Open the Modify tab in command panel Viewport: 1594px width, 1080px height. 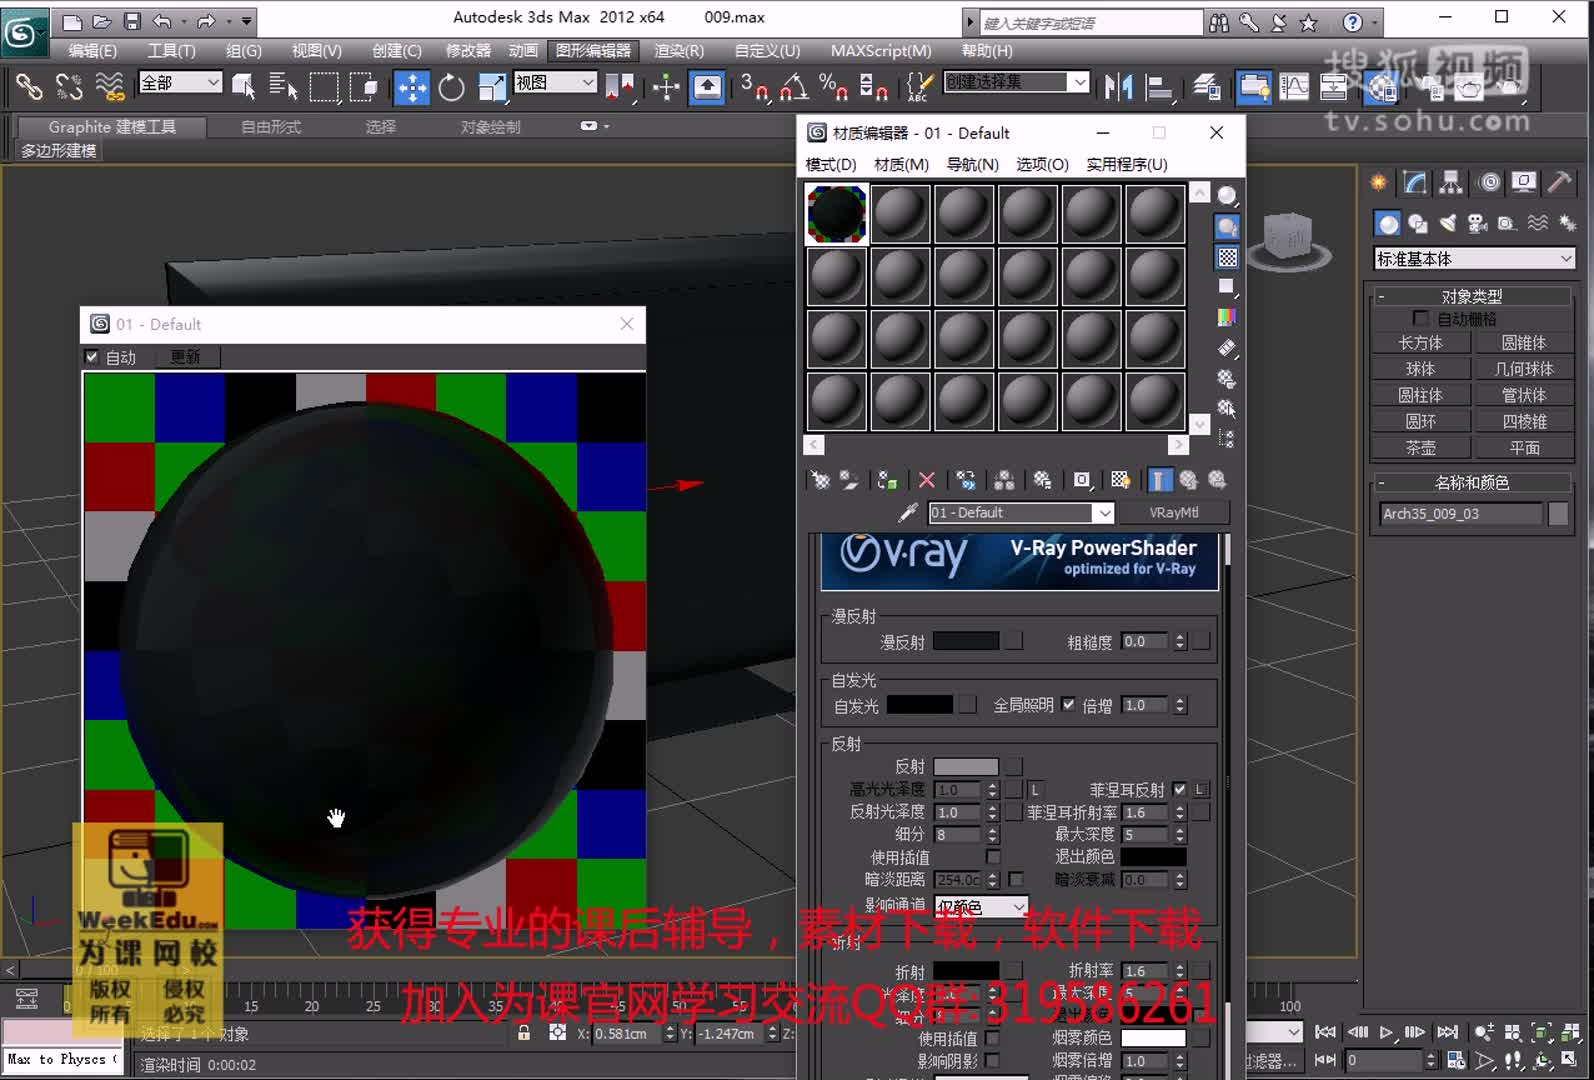tap(1415, 182)
